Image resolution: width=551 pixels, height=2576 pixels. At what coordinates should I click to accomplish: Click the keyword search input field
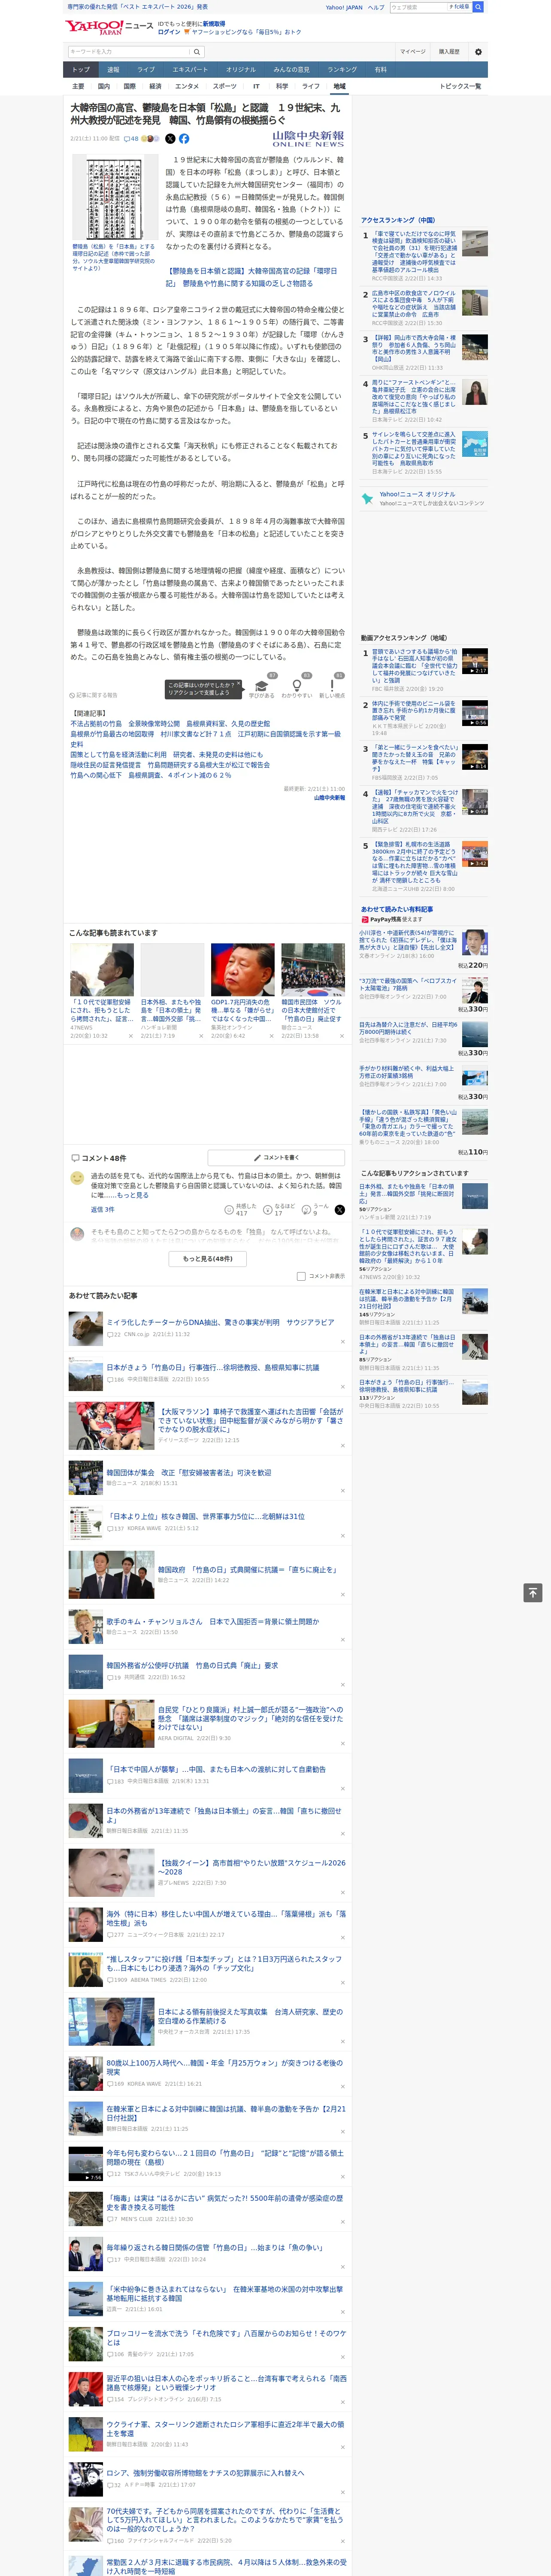(x=128, y=52)
